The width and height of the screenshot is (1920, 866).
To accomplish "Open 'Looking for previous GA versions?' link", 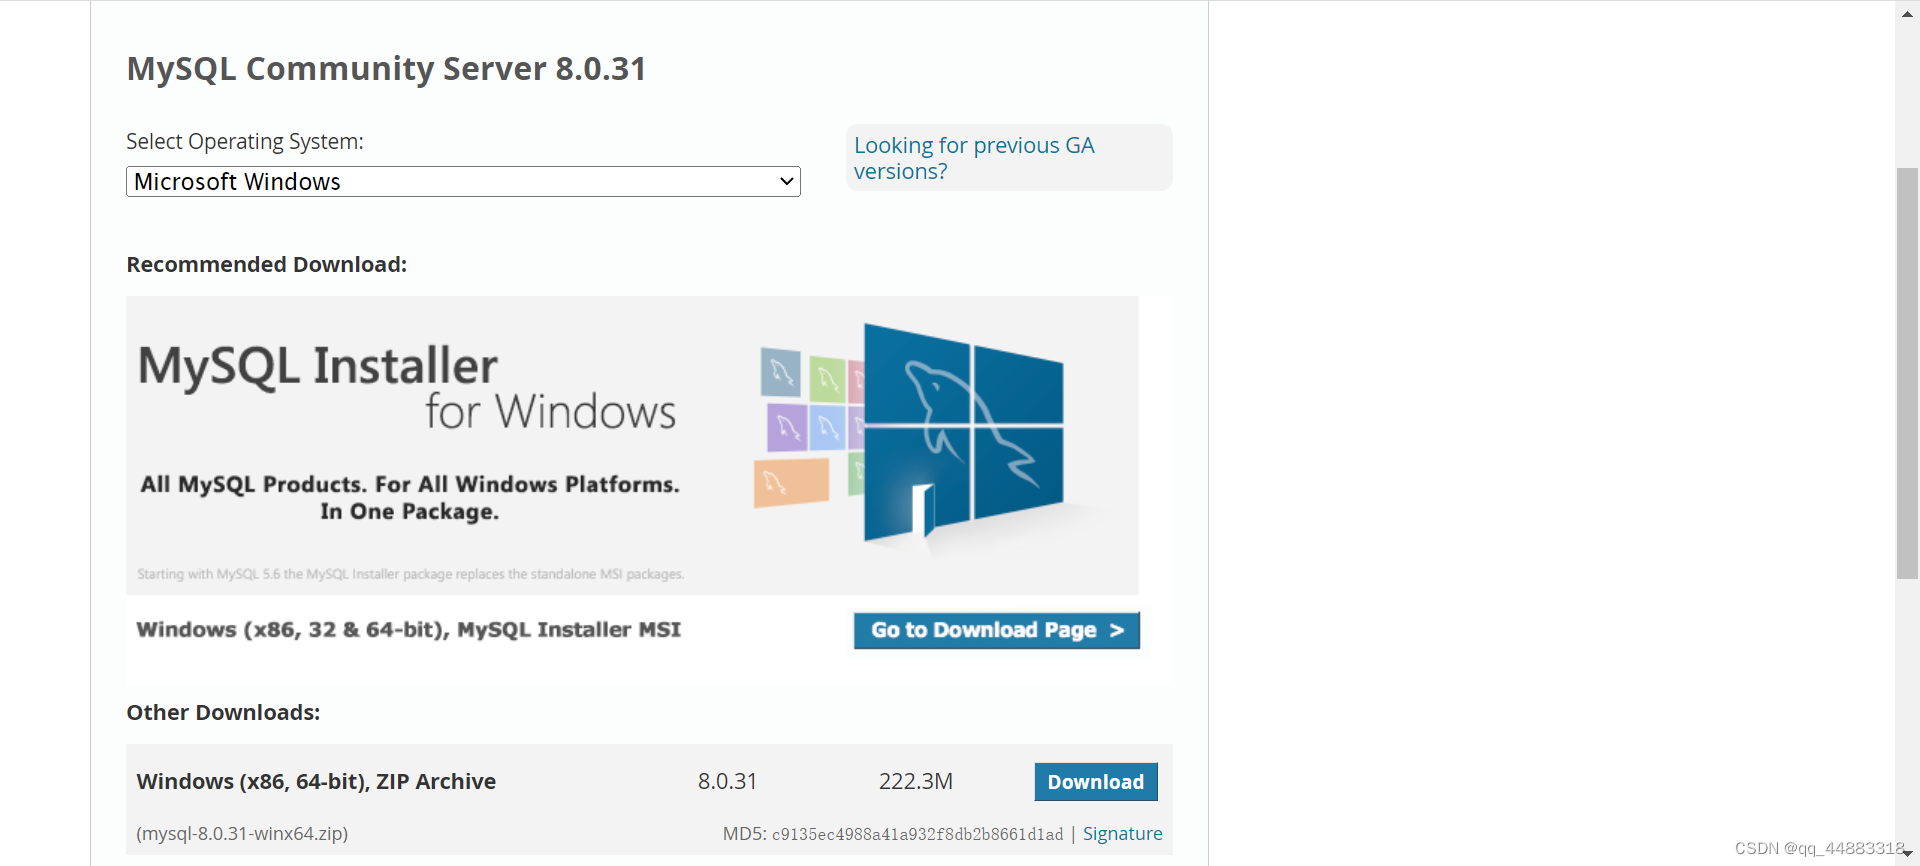I will 974,158.
